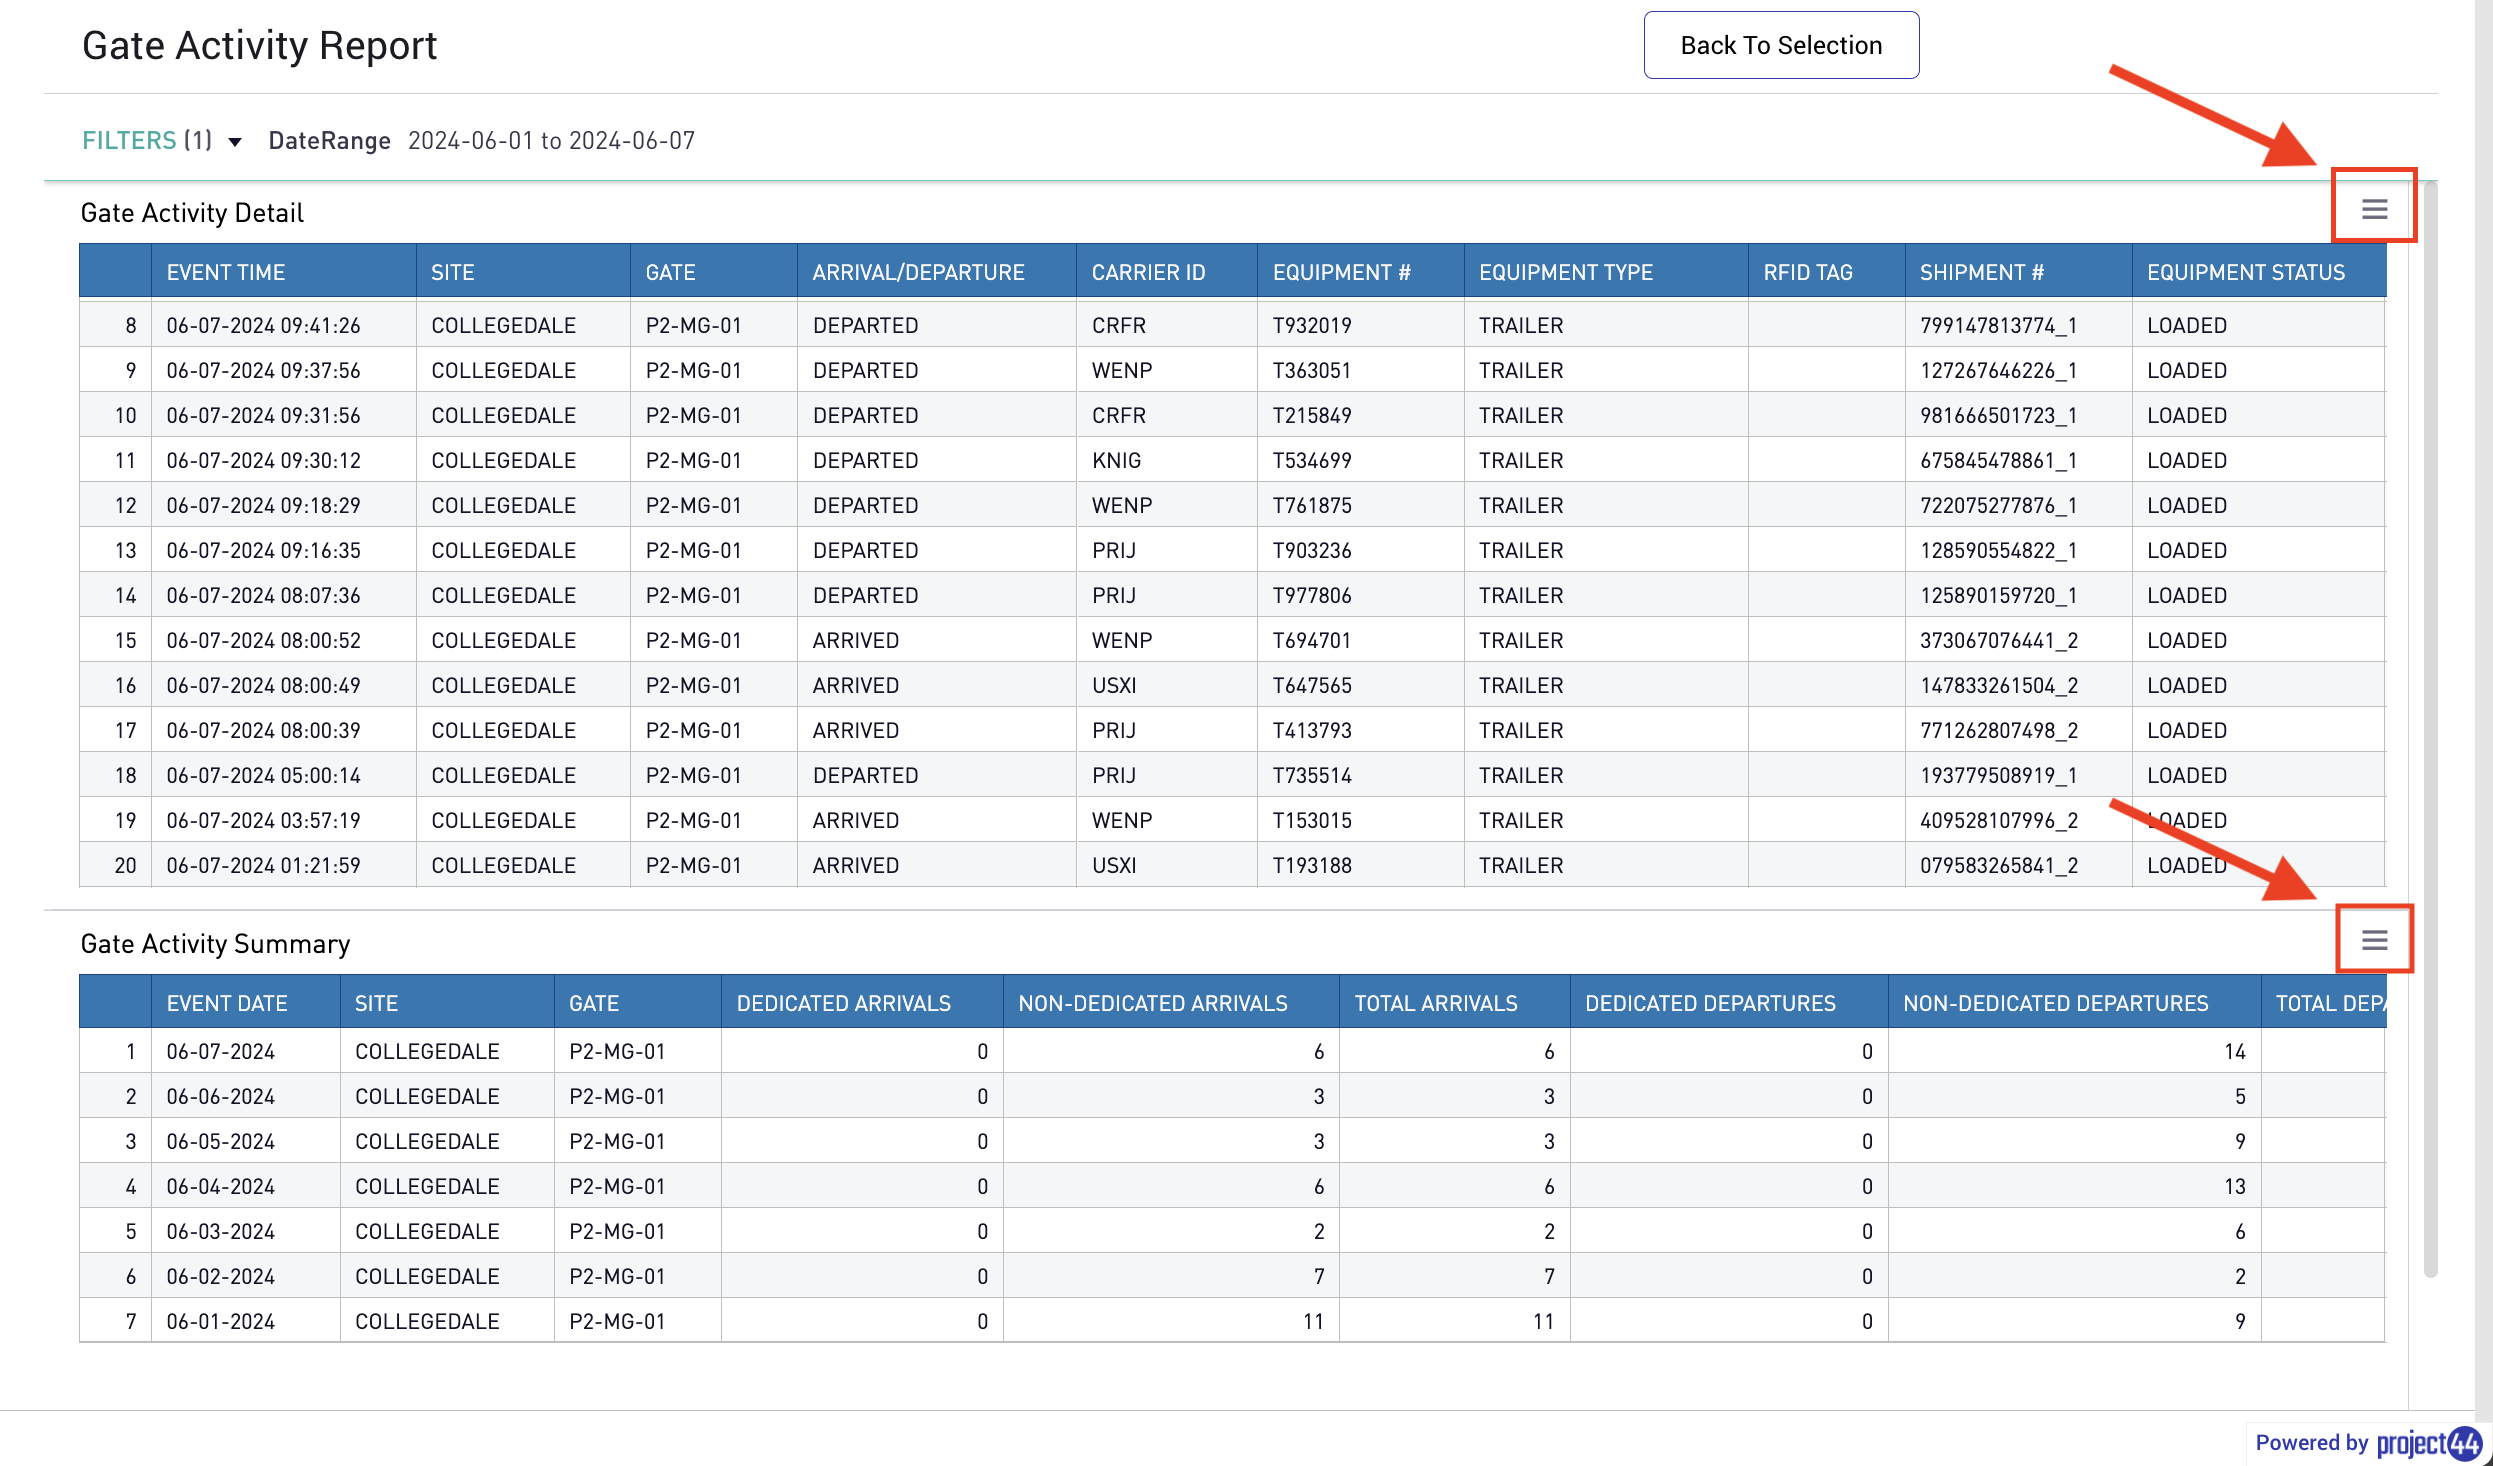Select shipment 079583265841_2
The height and width of the screenshot is (1466, 2493).
click(1998, 865)
